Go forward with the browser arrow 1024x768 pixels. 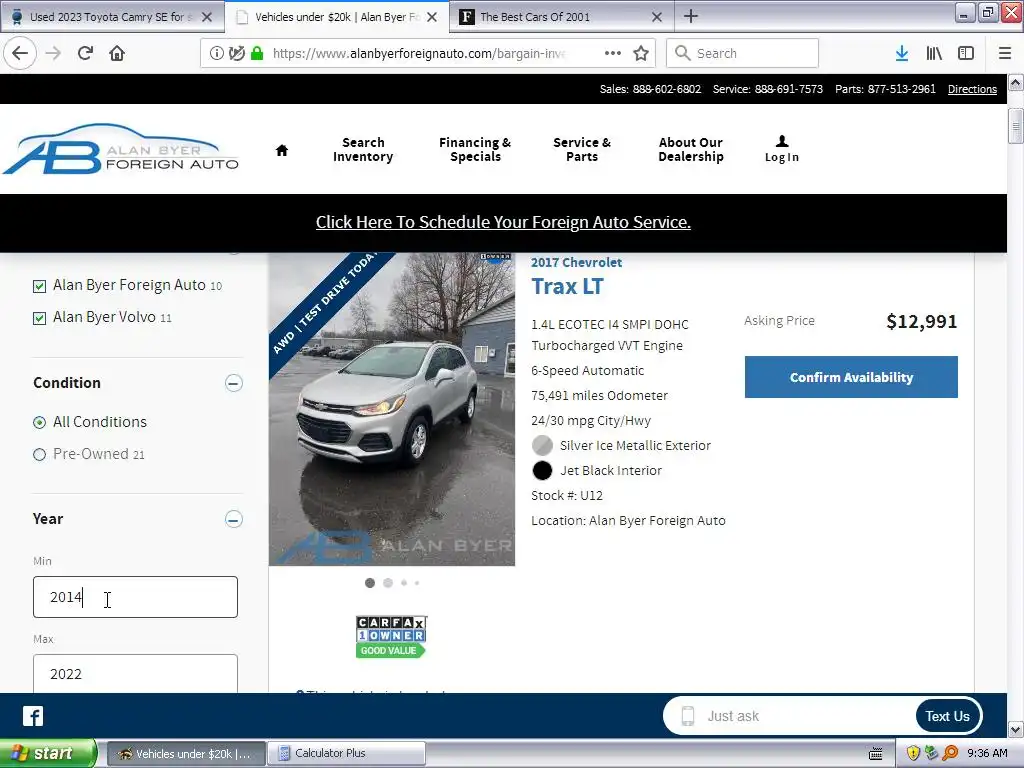coord(53,53)
